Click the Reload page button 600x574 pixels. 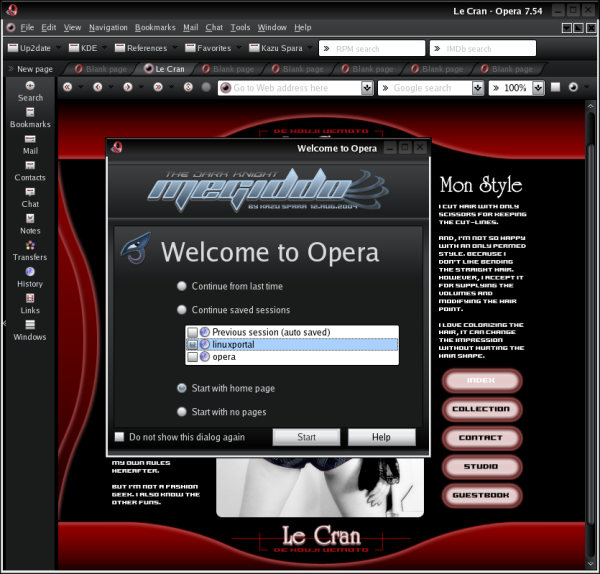(188, 87)
